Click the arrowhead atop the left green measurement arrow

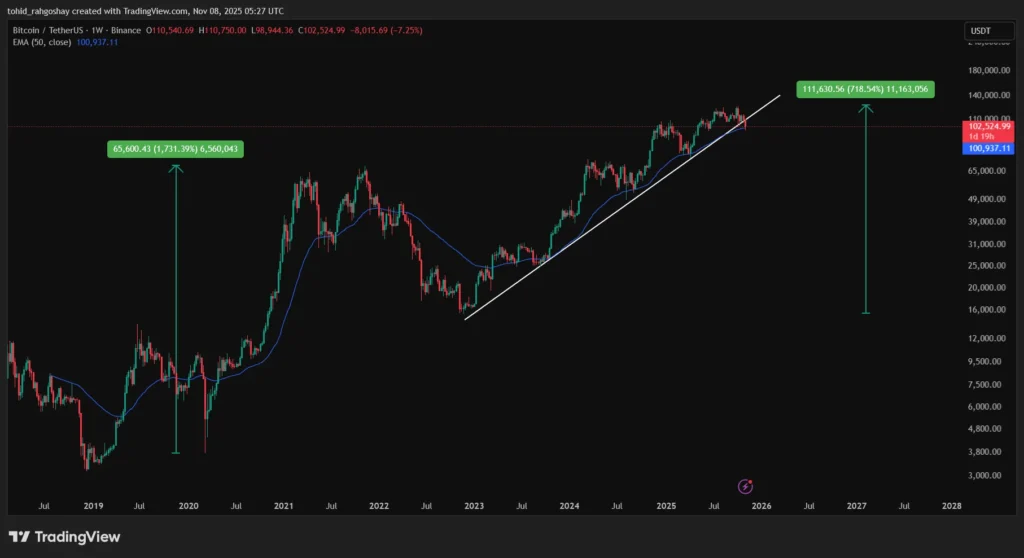176,168
